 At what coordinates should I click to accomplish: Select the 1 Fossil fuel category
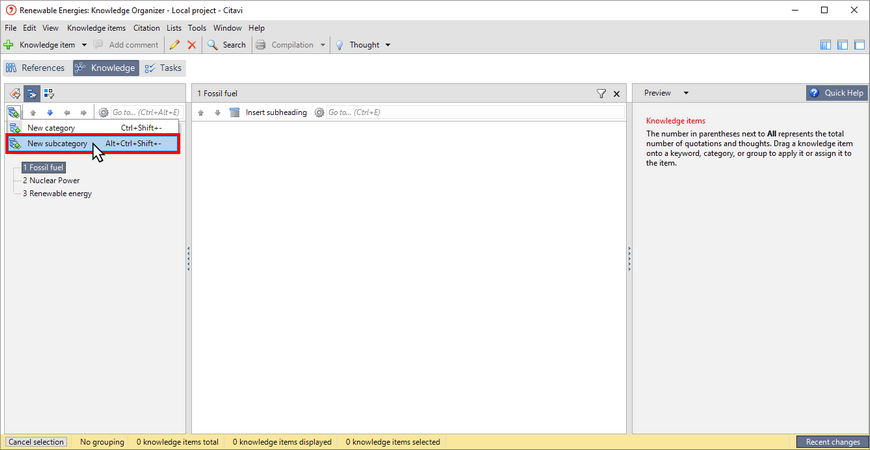(43, 167)
